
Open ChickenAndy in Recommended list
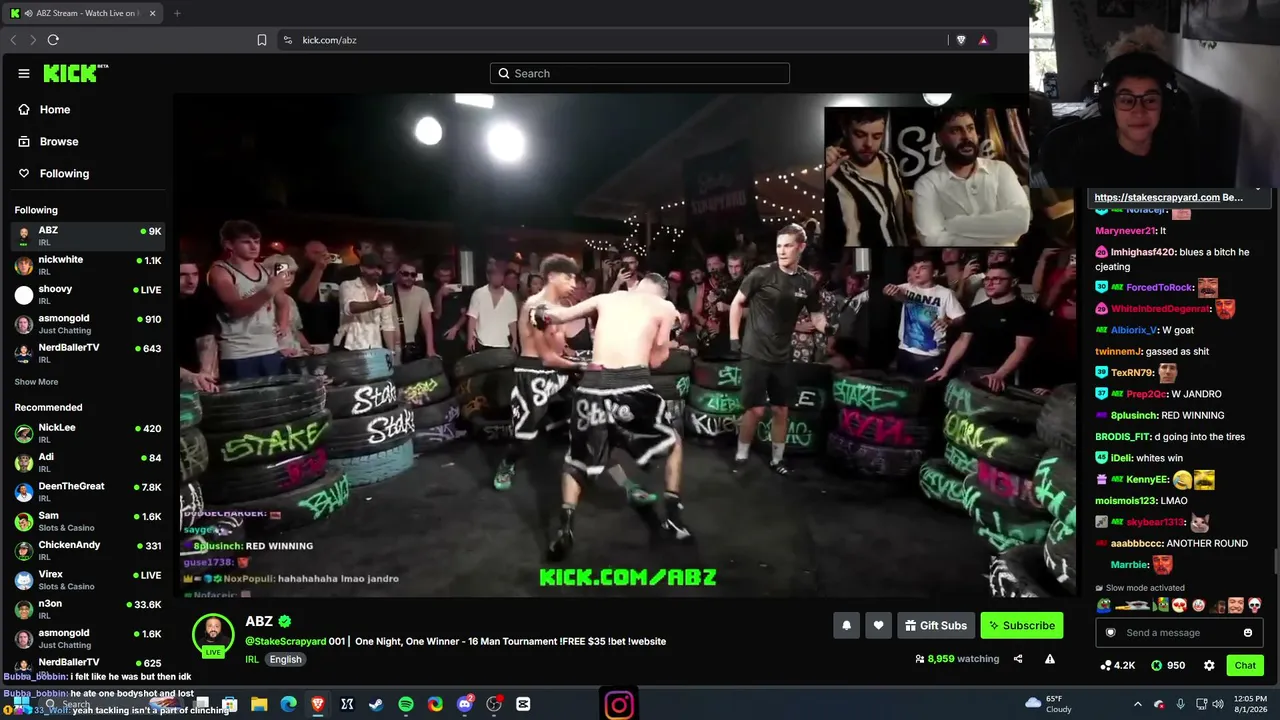(88, 550)
